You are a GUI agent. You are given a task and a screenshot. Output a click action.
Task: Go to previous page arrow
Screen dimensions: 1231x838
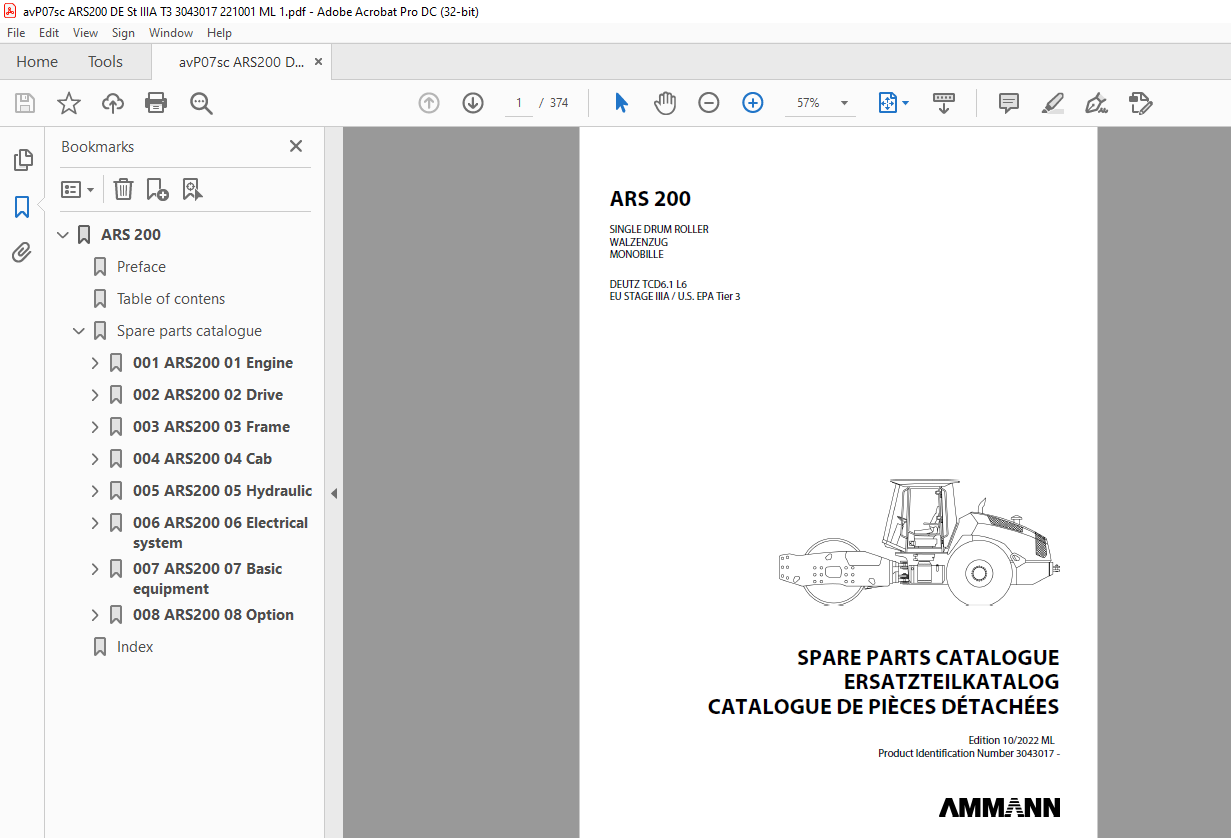pyautogui.click(x=429, y=103)
